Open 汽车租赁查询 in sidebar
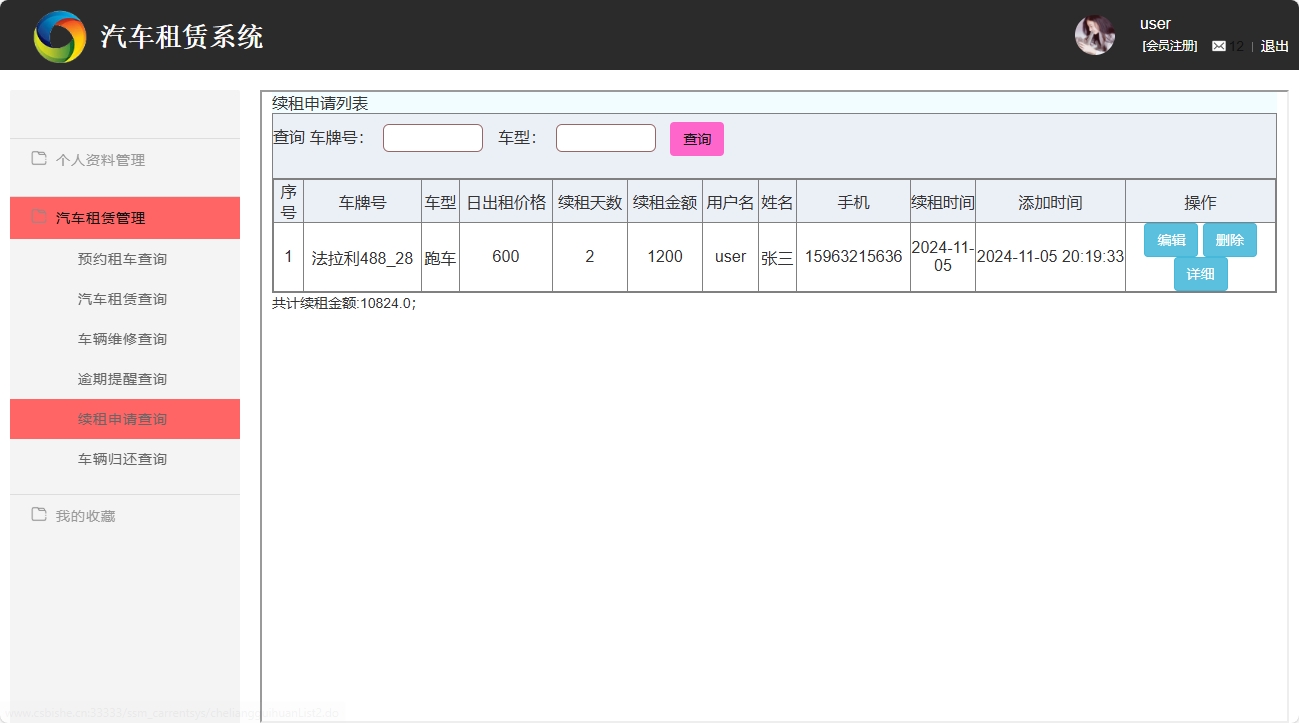The height and width of the screenshot is (723, 1299). pos(122,299)
